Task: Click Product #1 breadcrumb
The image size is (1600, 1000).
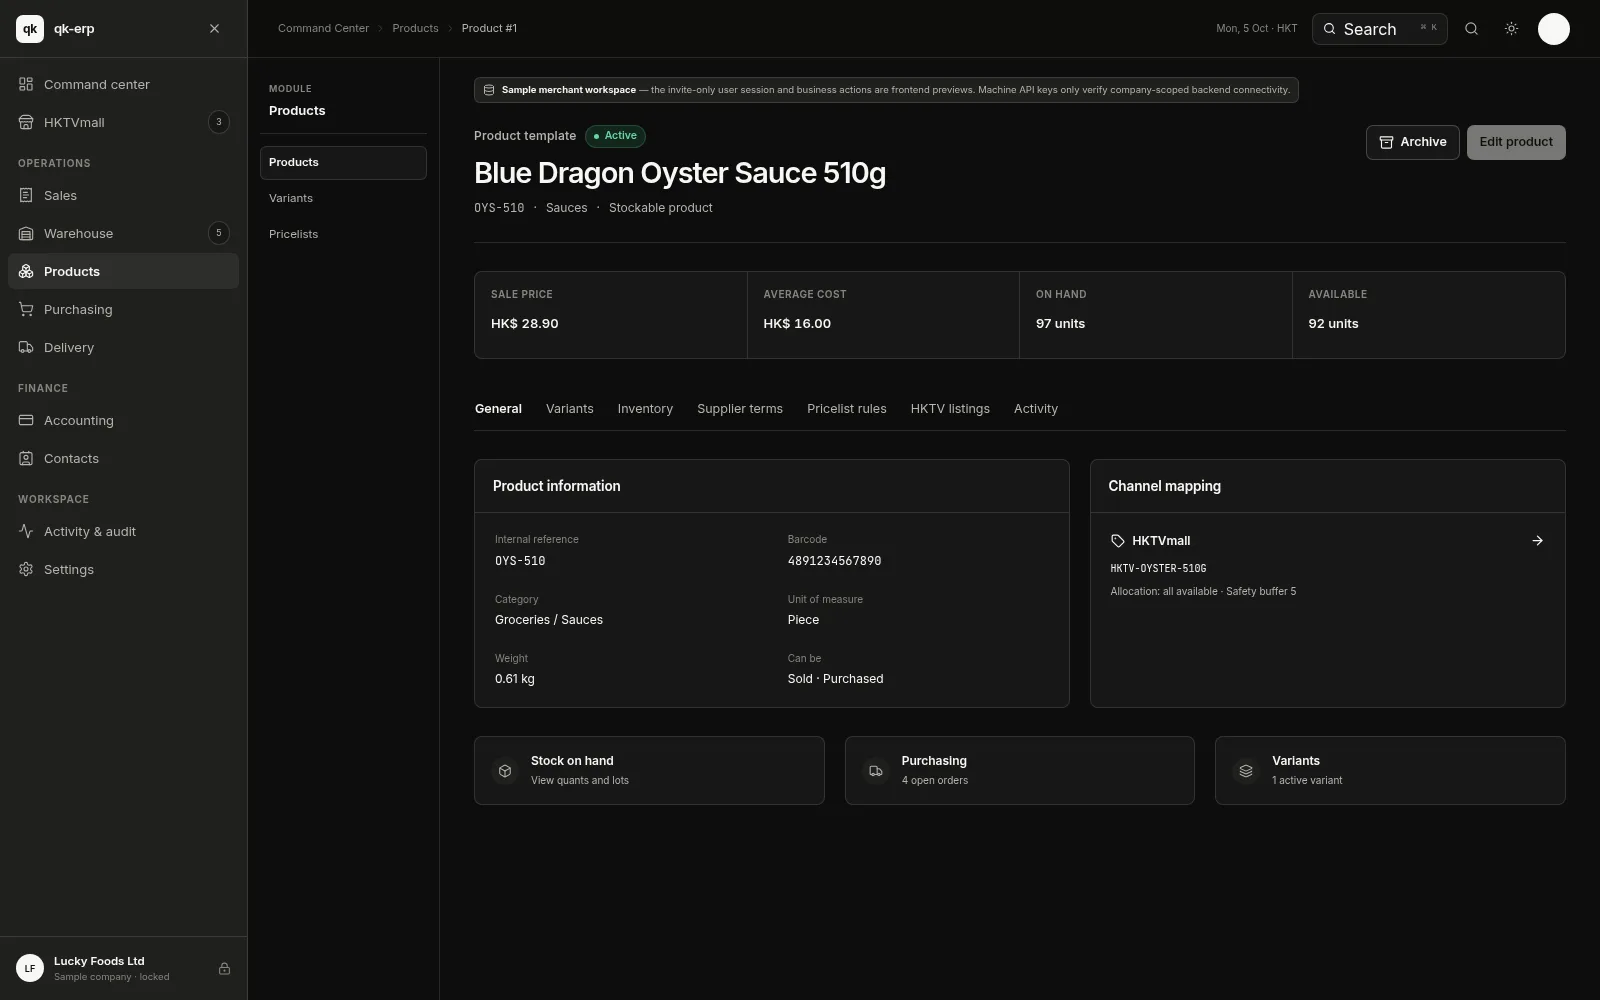Action: coord(489,28)
